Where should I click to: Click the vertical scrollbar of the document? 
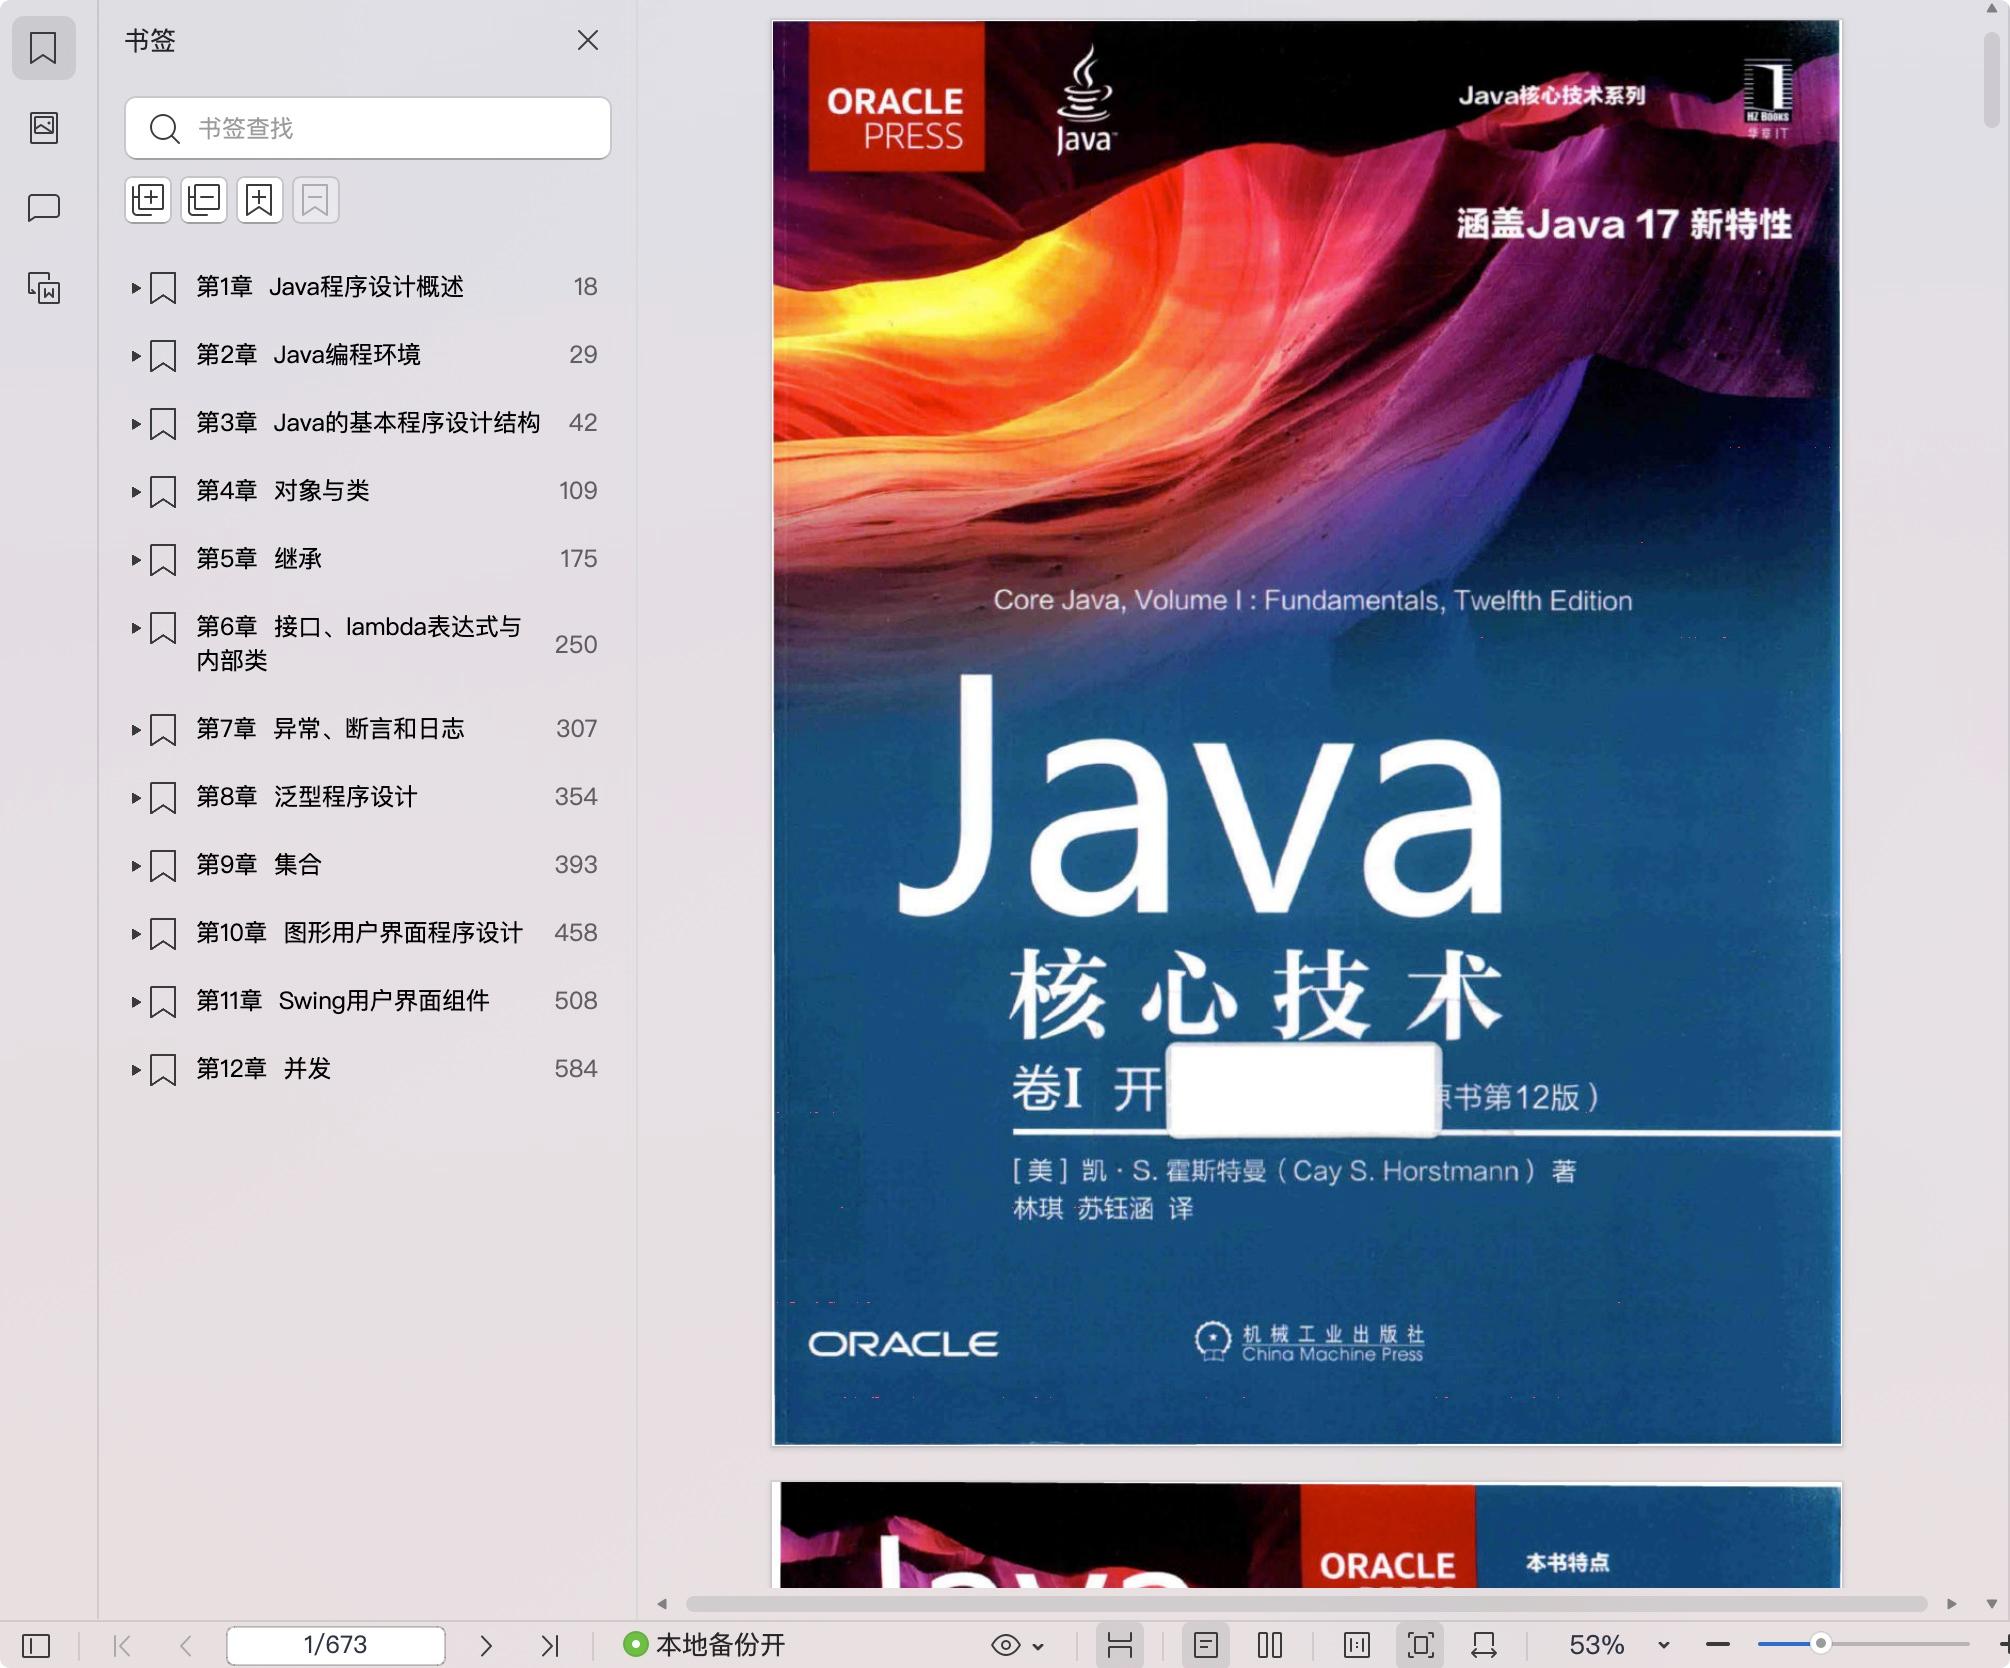point(1992,80)
